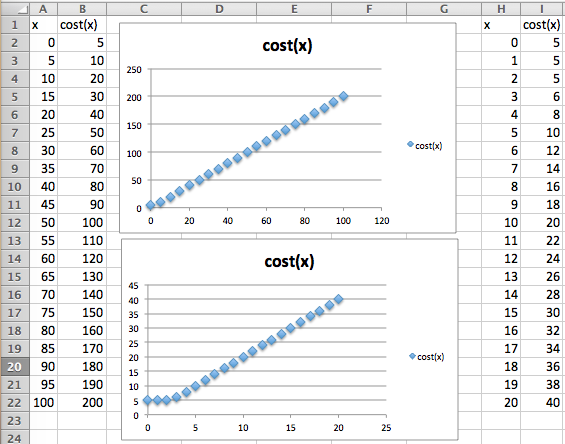The height and width of the screenshot is (444, 565).
Task: Click the bottom chart legend cost(x) entry
Action: [x=427, y=357]
